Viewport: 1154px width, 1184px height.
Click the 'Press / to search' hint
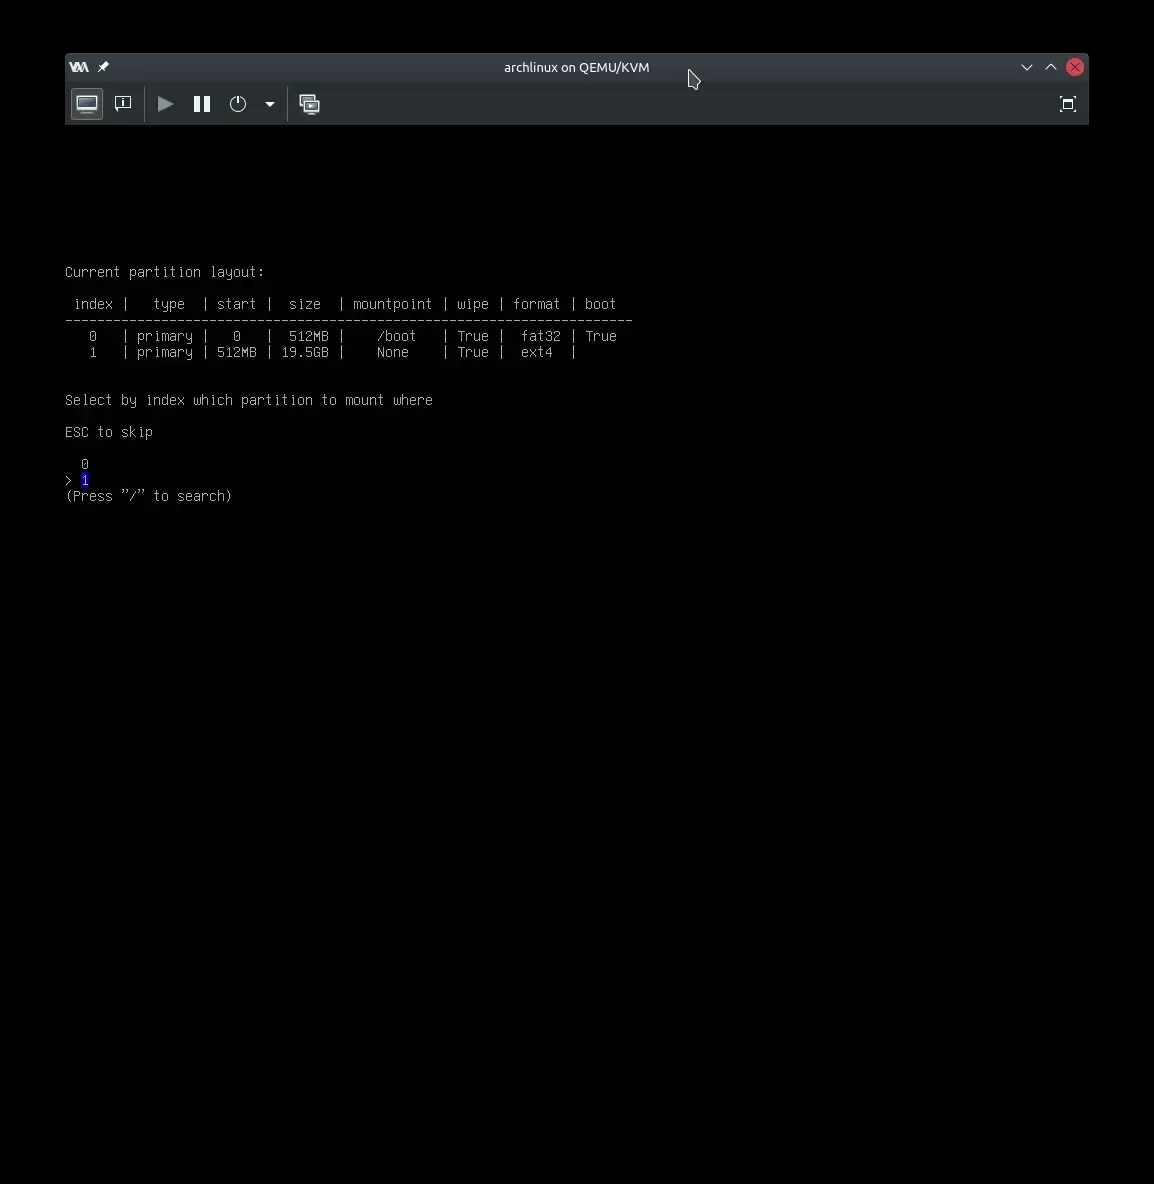pyautogui.click(x=148, y=496)
